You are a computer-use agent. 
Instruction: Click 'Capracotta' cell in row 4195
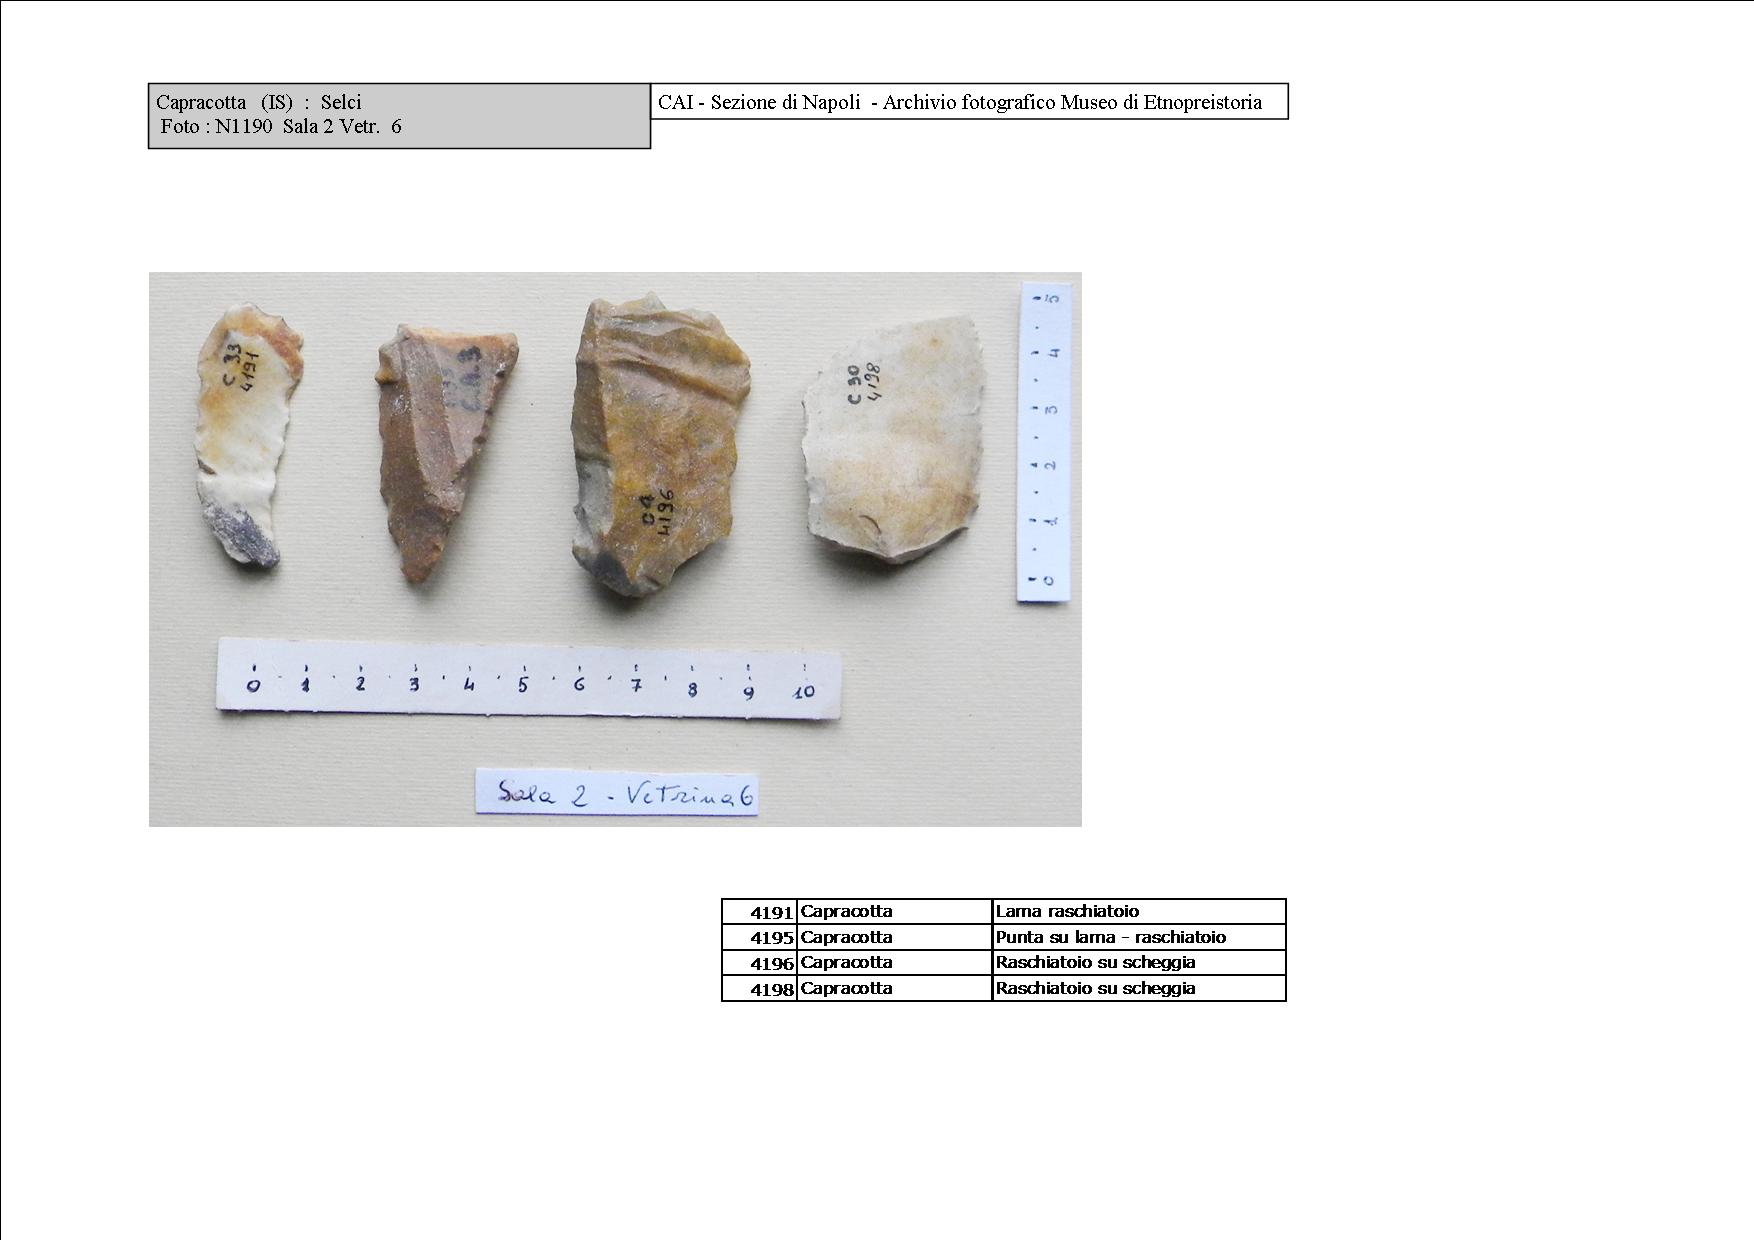tap(895, 938)
